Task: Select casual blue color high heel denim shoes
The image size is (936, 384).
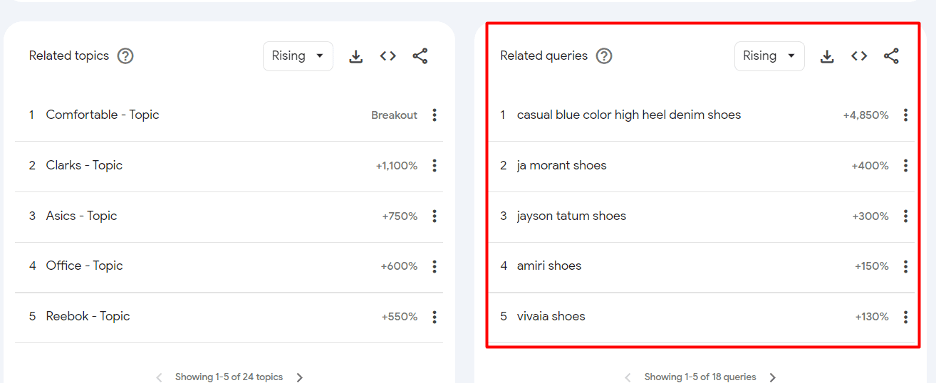Action: click(629, 115)
